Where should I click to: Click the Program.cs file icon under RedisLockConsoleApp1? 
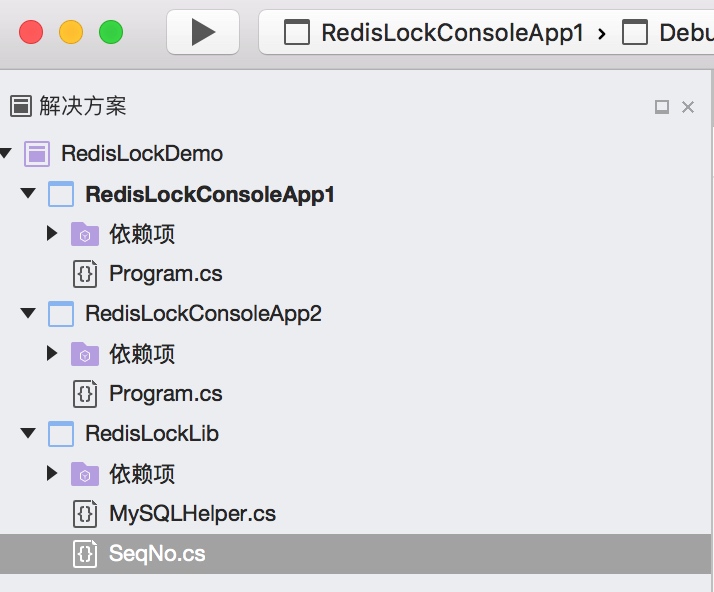point(85,274)
